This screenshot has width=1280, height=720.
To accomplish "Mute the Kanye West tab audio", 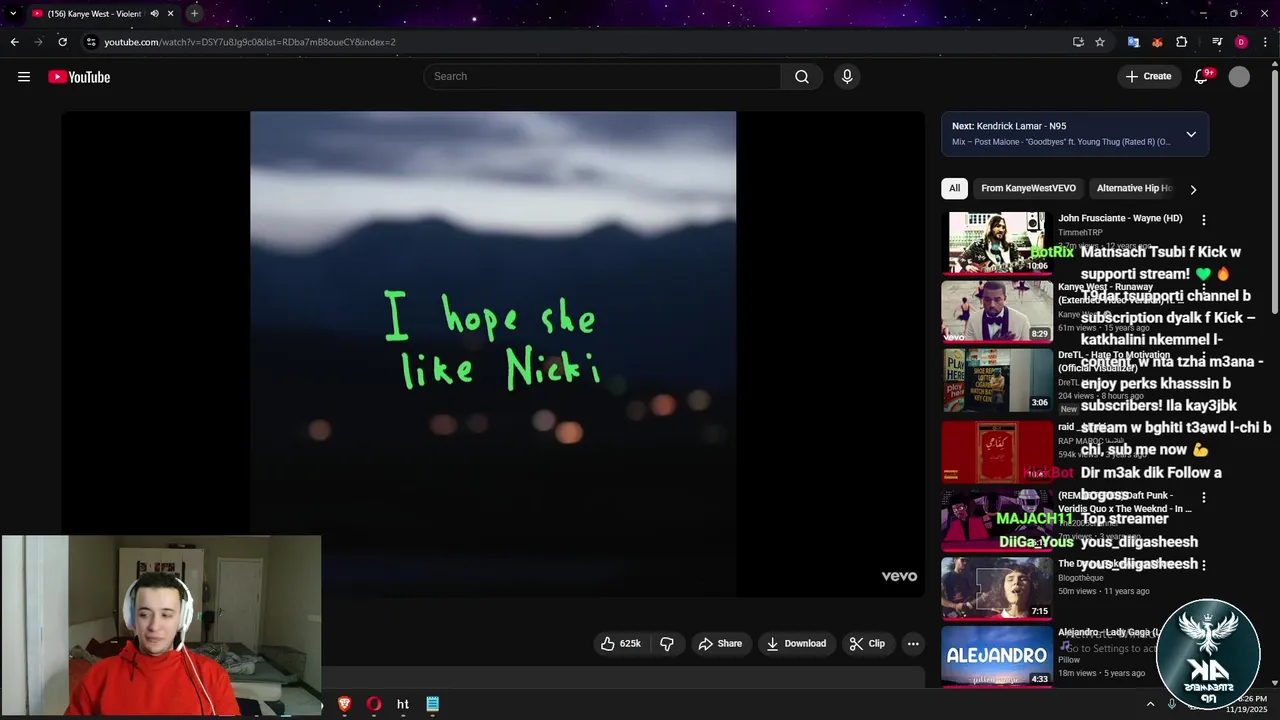I will pyautogui.click(x=154, y=14).
